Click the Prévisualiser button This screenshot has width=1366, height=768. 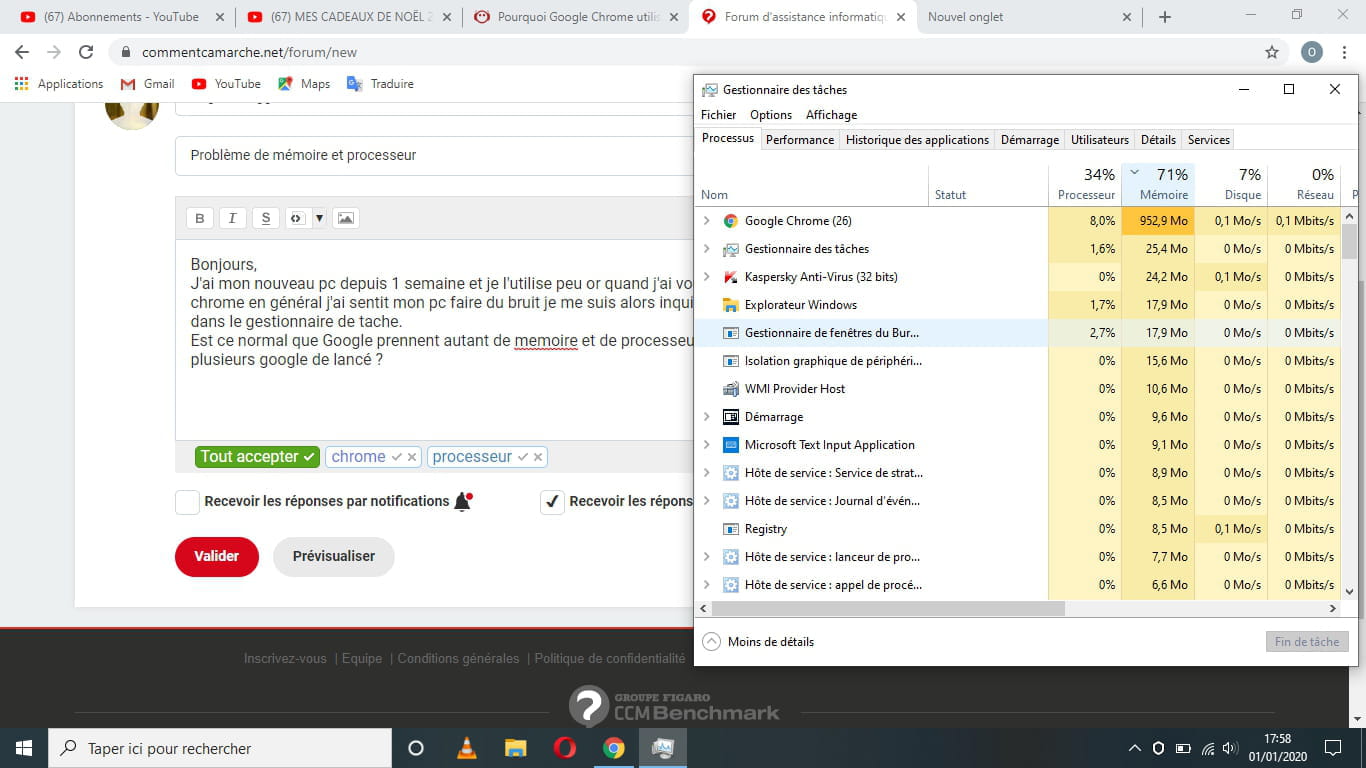click(x=333, y=557)
